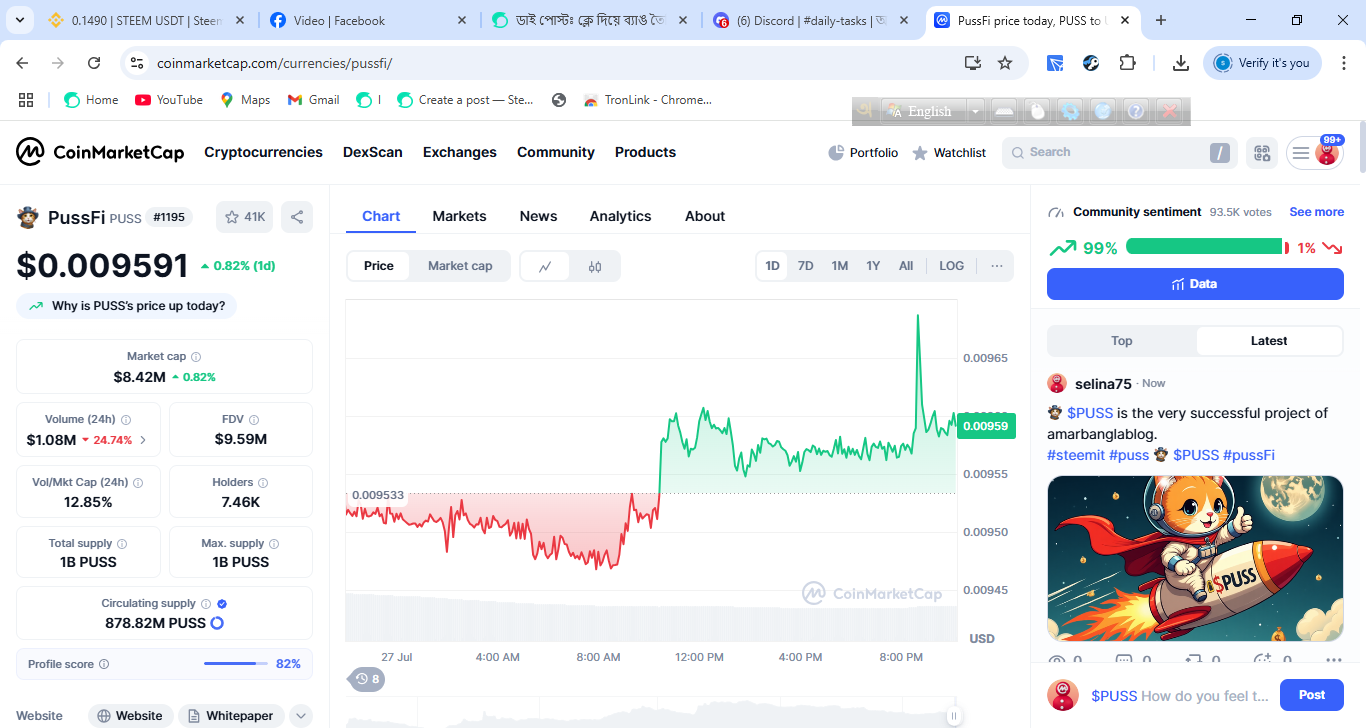Select the Market cap chart toggle
This screenshot has height=728, width=1366.
460,266
